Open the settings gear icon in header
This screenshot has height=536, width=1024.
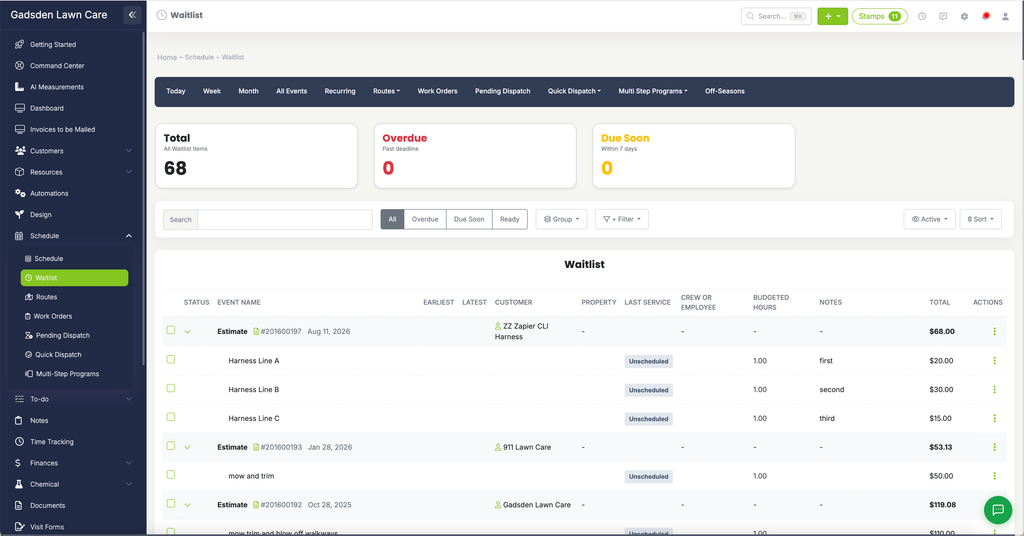(x=964, y=16)
